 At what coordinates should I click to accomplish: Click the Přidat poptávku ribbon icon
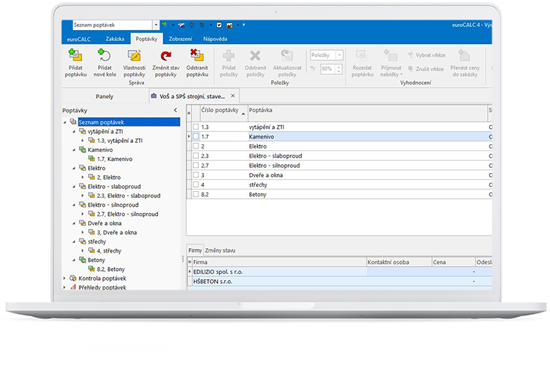(x=75, y=55)
